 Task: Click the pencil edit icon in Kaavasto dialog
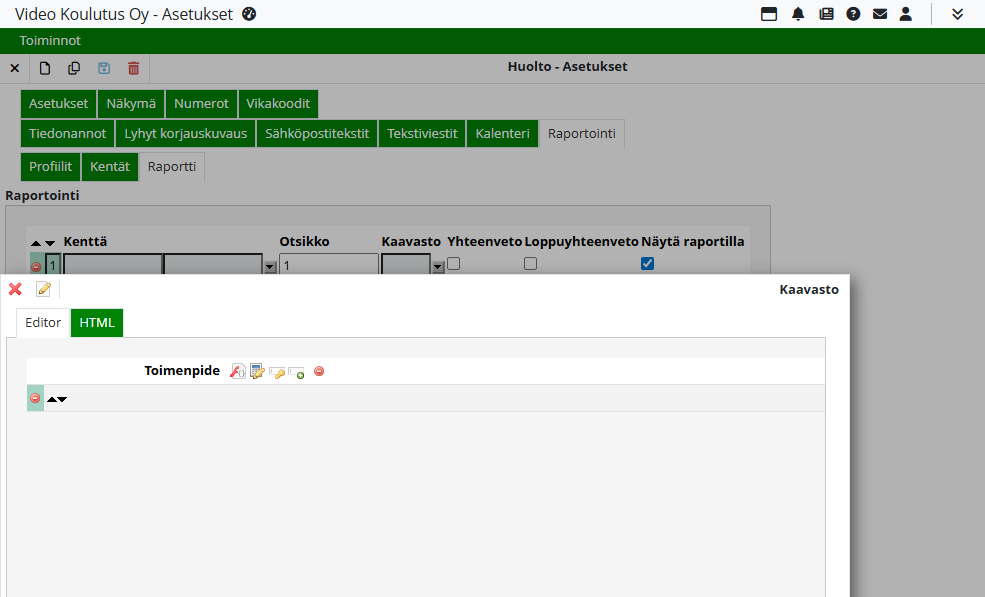click(43, 289)
